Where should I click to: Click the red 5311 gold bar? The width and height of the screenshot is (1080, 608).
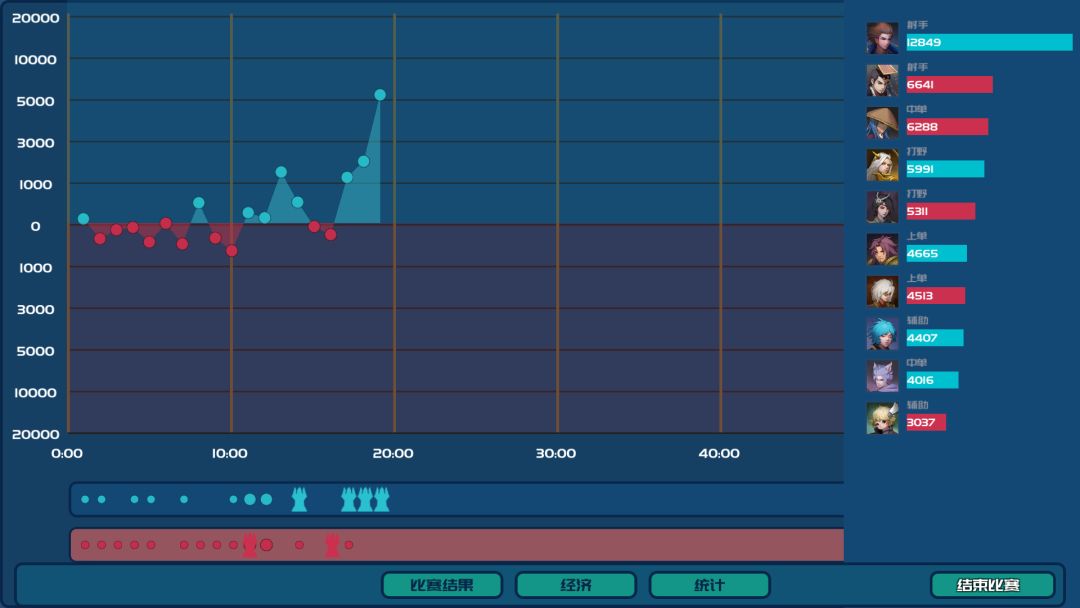click(941, 211)
